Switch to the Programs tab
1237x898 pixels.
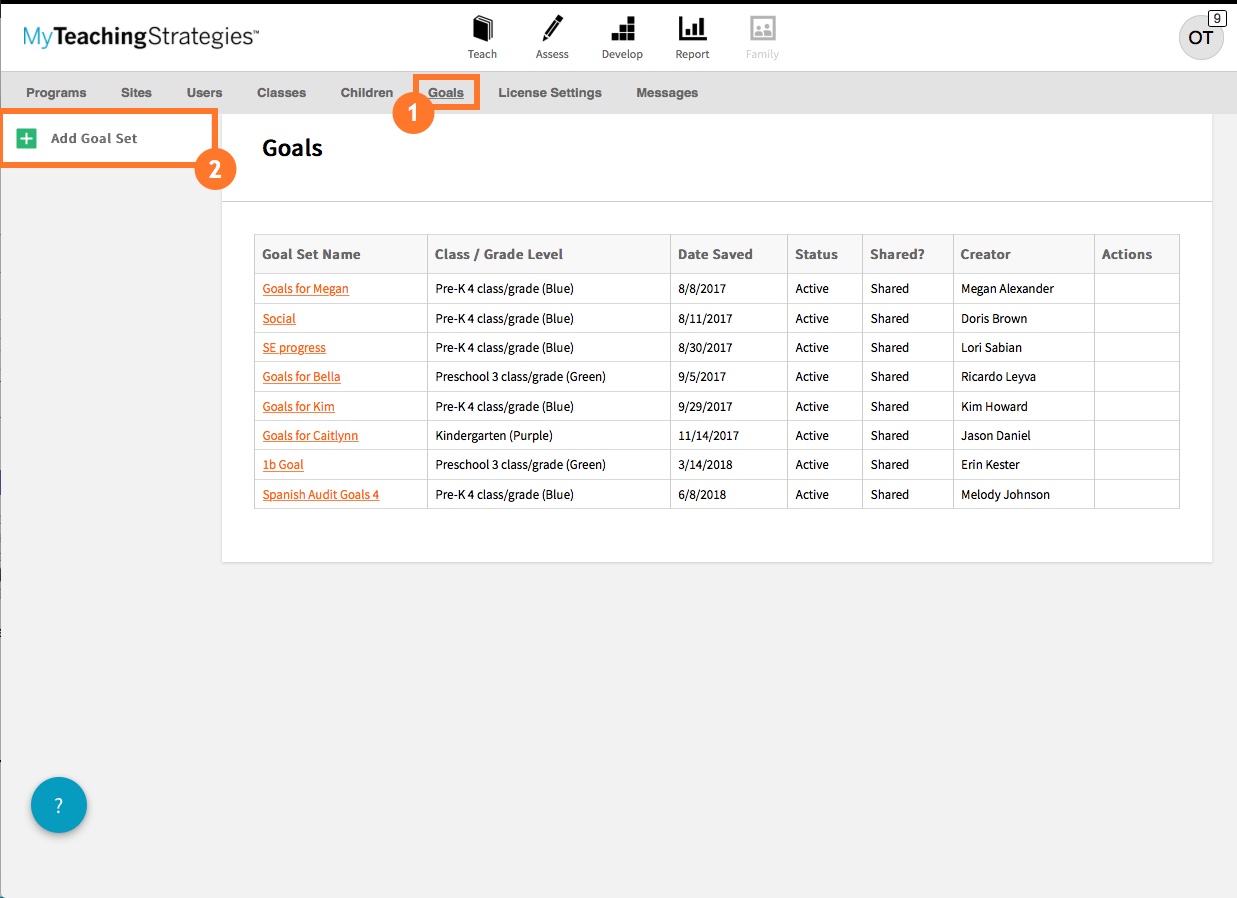pos(56,93)
